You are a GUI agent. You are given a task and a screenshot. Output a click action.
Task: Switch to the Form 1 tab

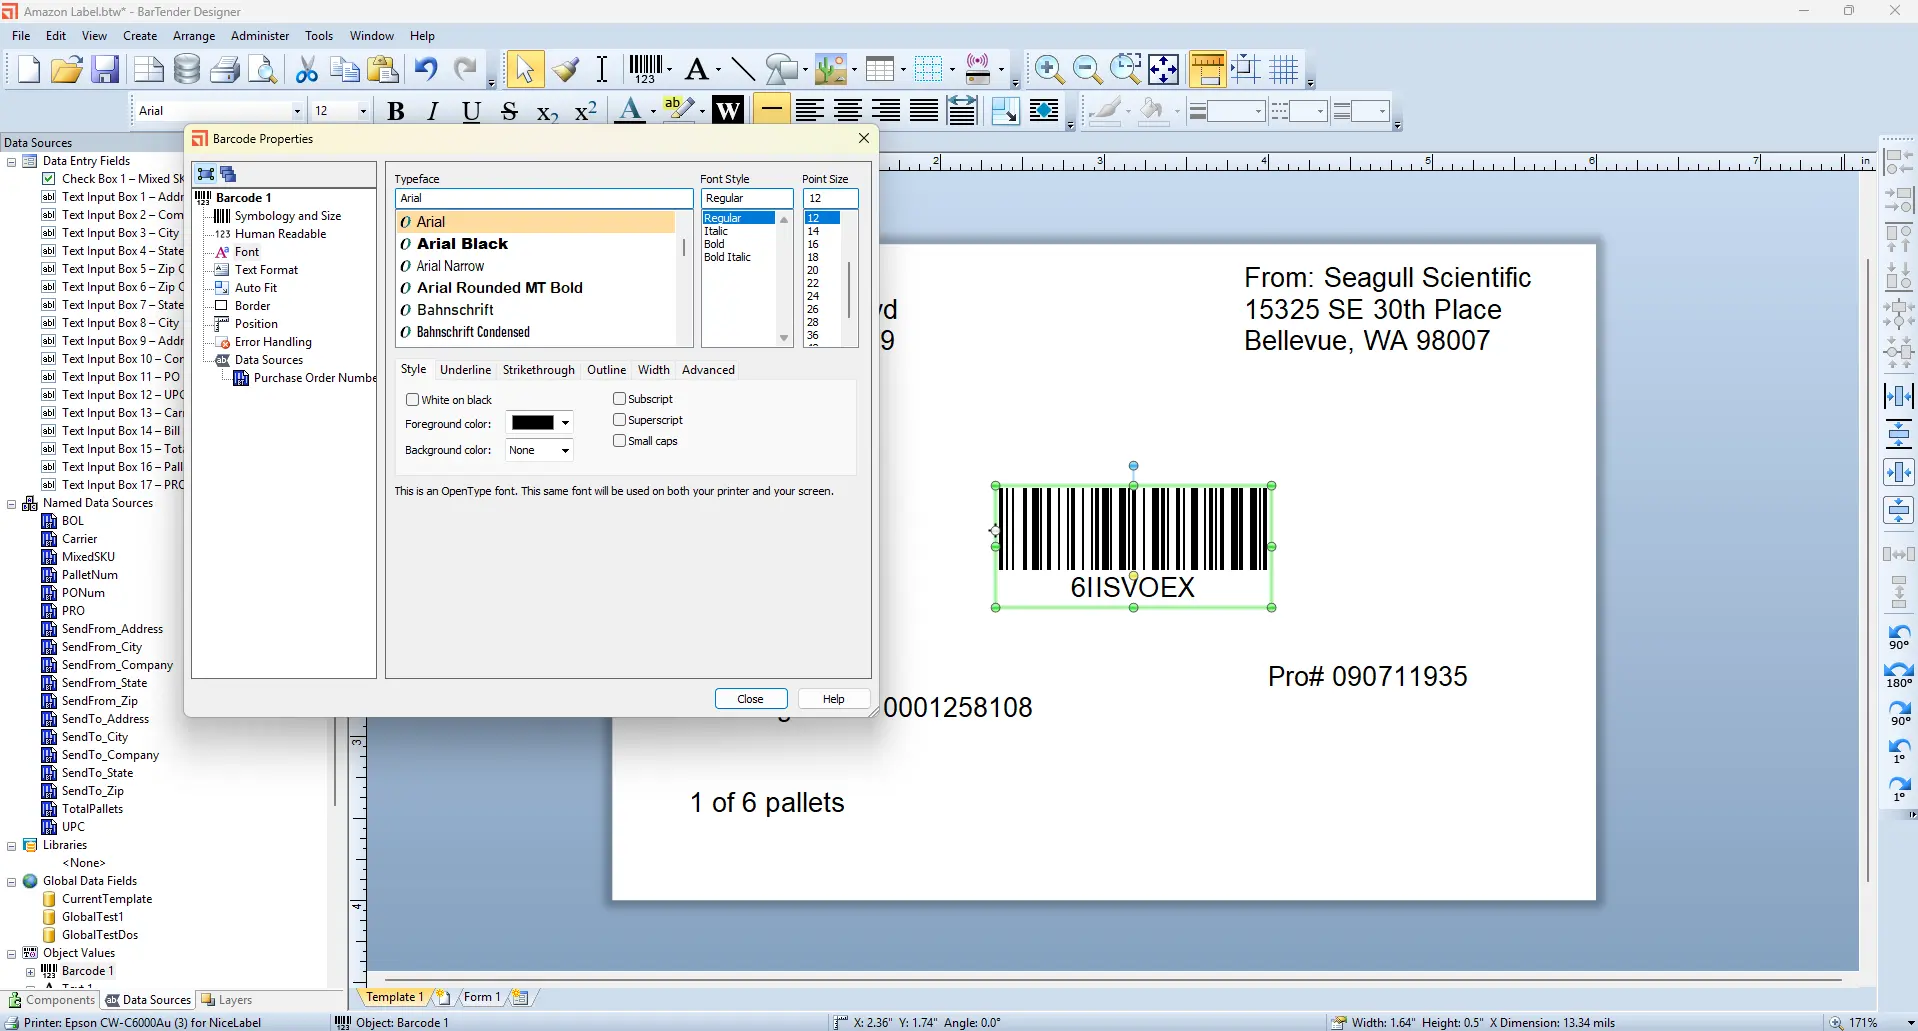[482, 997]
